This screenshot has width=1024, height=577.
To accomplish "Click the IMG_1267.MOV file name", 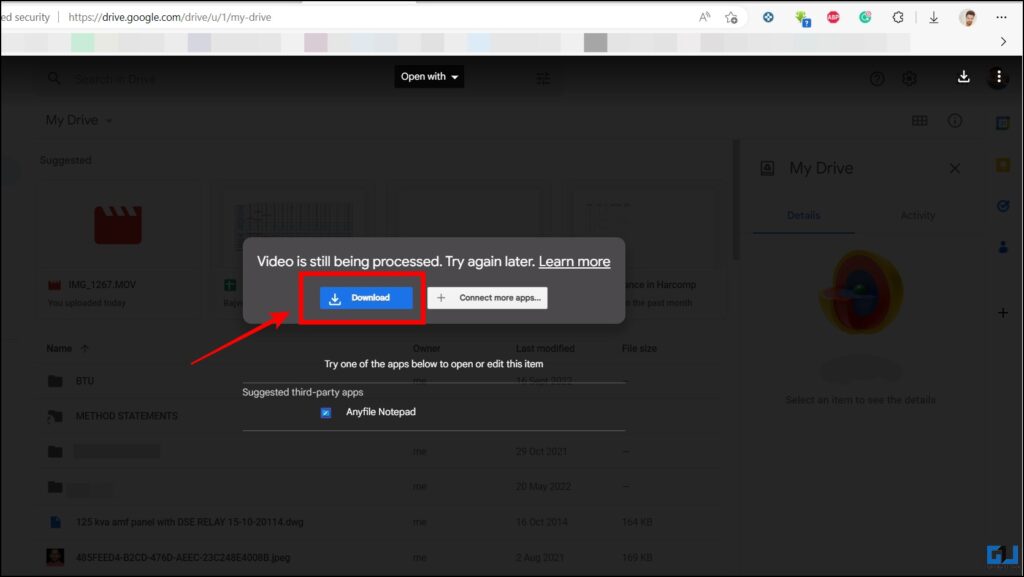I will point(102,285).
